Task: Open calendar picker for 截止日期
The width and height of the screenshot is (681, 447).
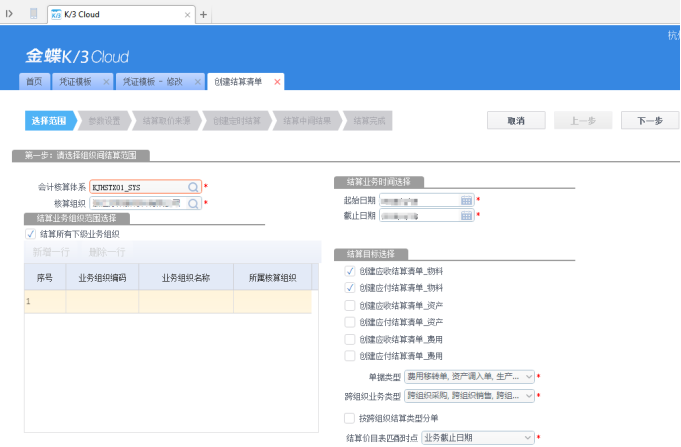Action: [466, 215]
